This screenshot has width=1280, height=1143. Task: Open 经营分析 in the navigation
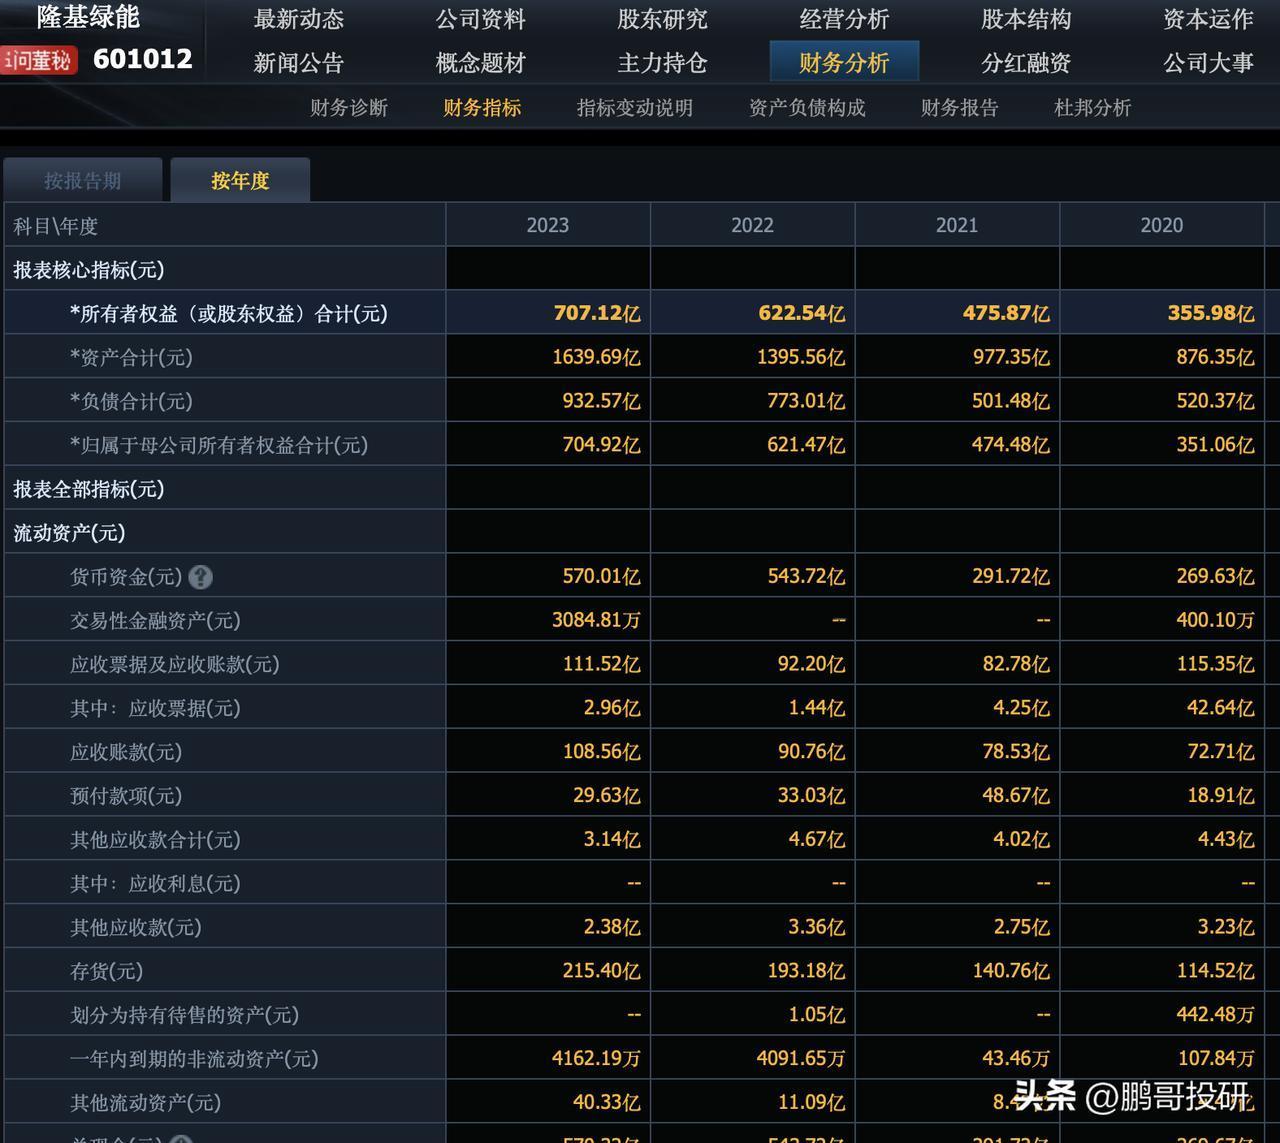[845, 19]
